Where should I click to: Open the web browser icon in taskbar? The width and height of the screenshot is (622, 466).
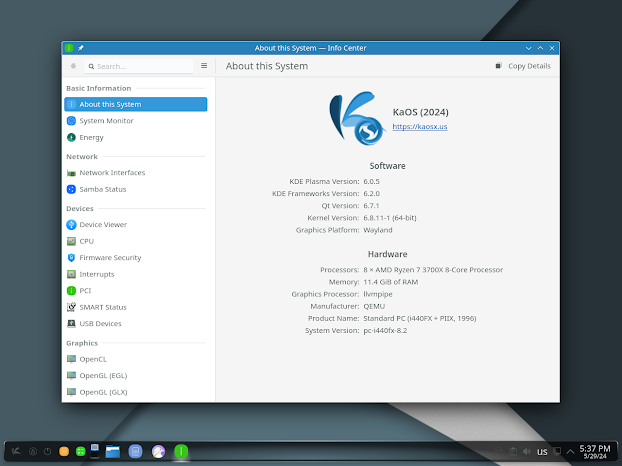(158, 451)
